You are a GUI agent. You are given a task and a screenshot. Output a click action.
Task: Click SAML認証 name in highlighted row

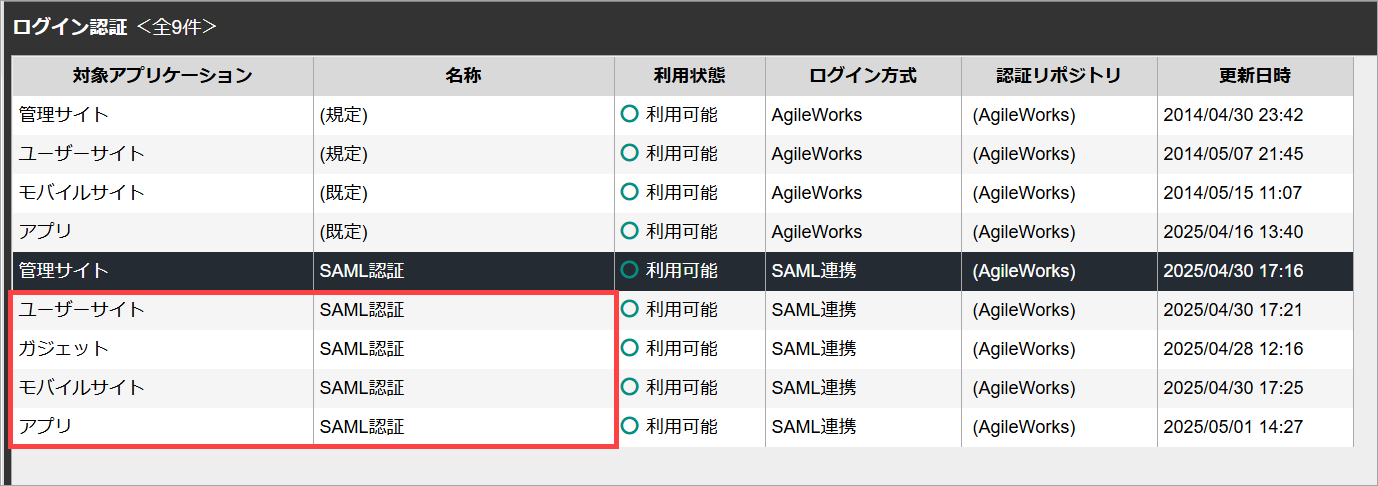(x=362, y=271)
